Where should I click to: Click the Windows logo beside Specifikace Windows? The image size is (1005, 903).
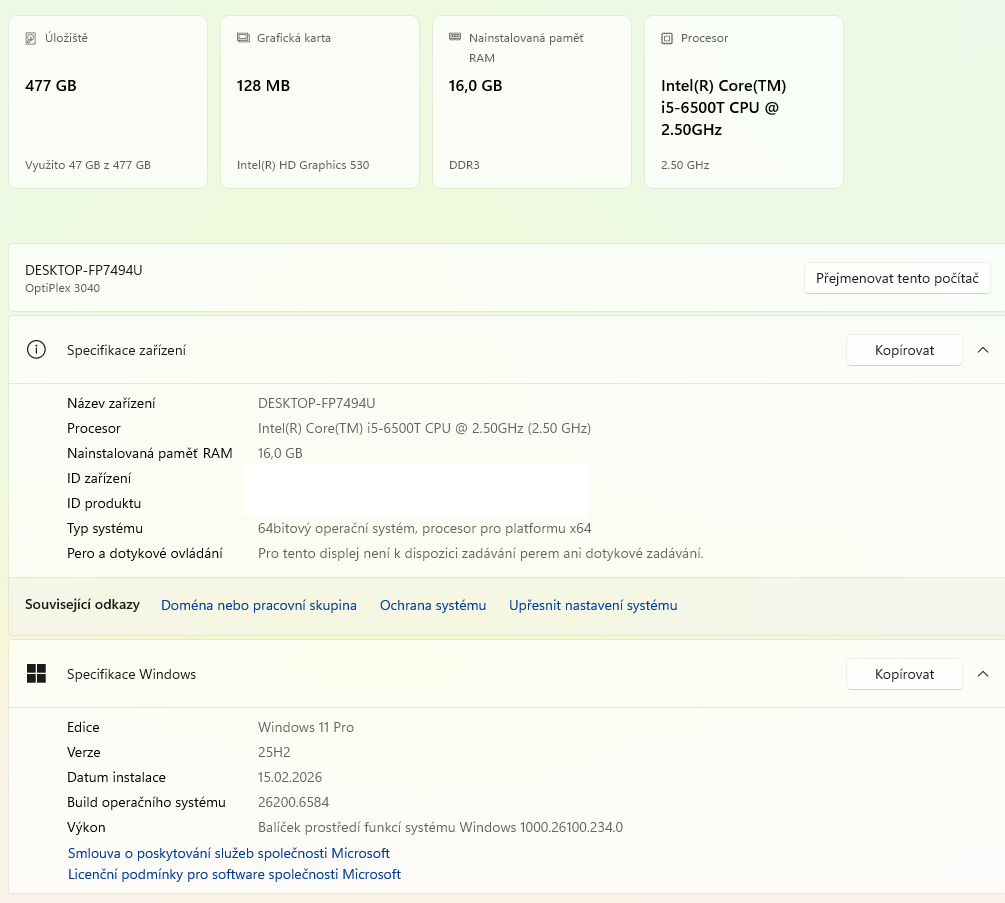tap(37, 674)
